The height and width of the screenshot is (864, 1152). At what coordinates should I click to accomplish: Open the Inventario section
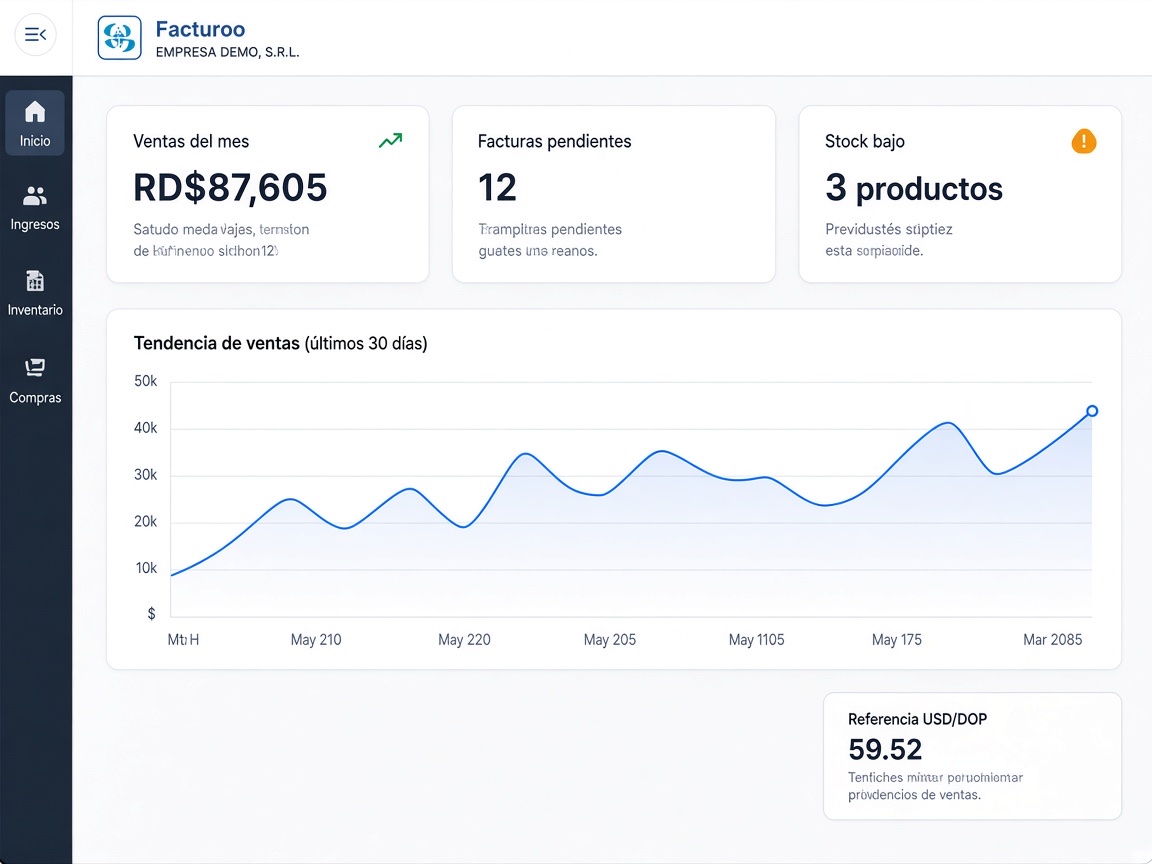[x=35, y=293]
